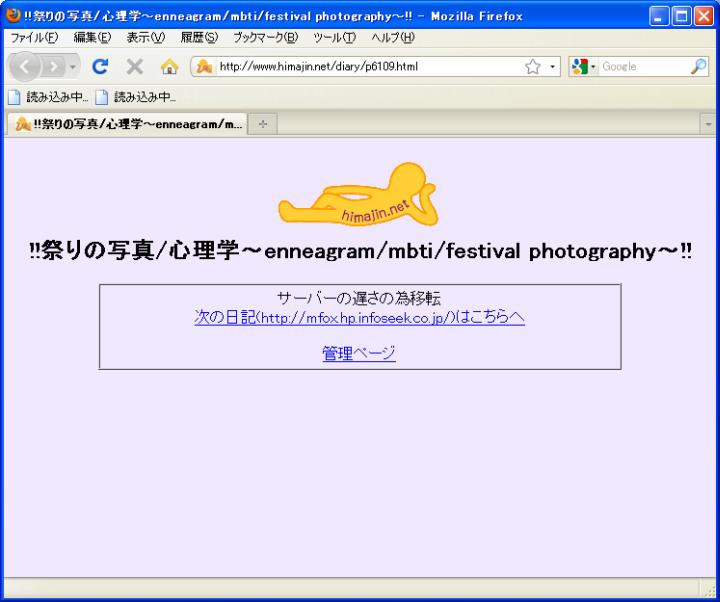Open the Google search engine dropdown

point(584,67)
